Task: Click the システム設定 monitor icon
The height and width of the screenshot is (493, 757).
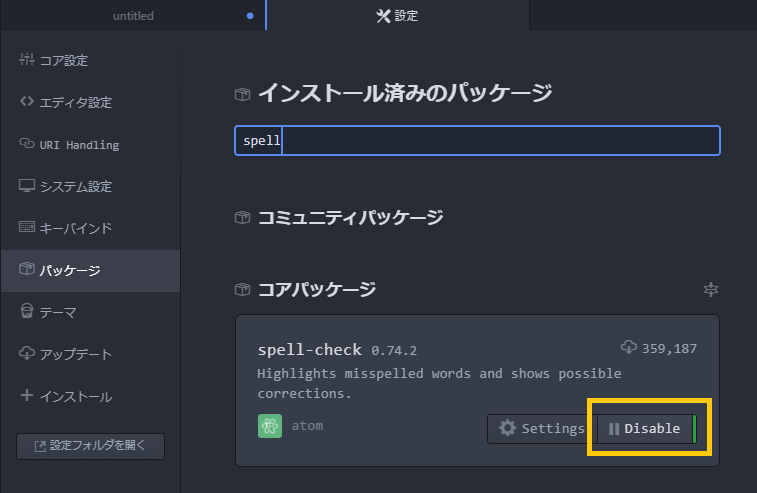Action: pyautogui.click(x=27, y=185)
